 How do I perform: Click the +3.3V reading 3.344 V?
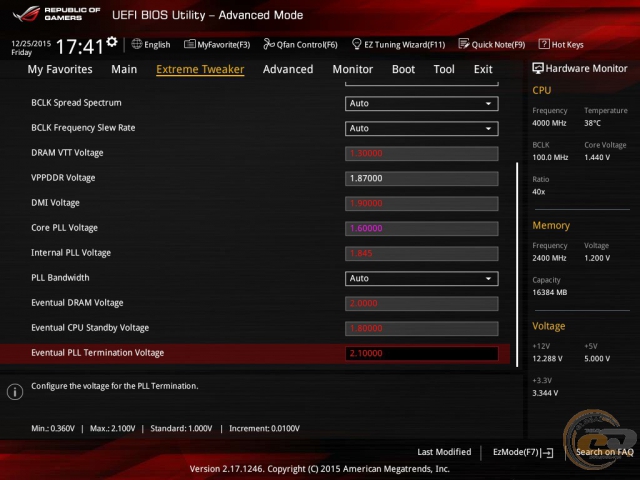[x=545, y=393]
